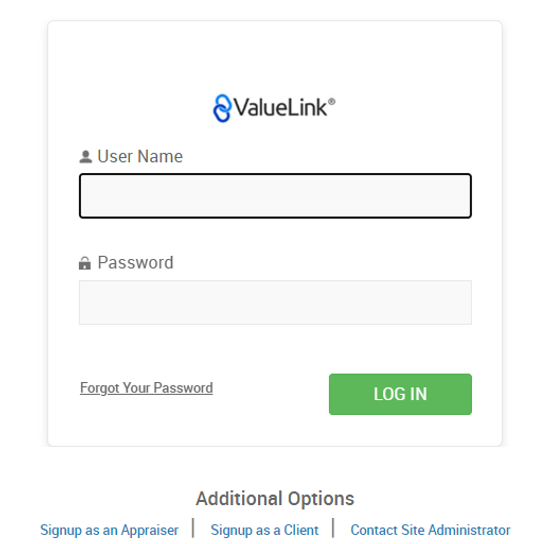Viewport: 537px width, 544px height.
Task: Open the Signup as an Appraiser link
Action: [109, 530]
